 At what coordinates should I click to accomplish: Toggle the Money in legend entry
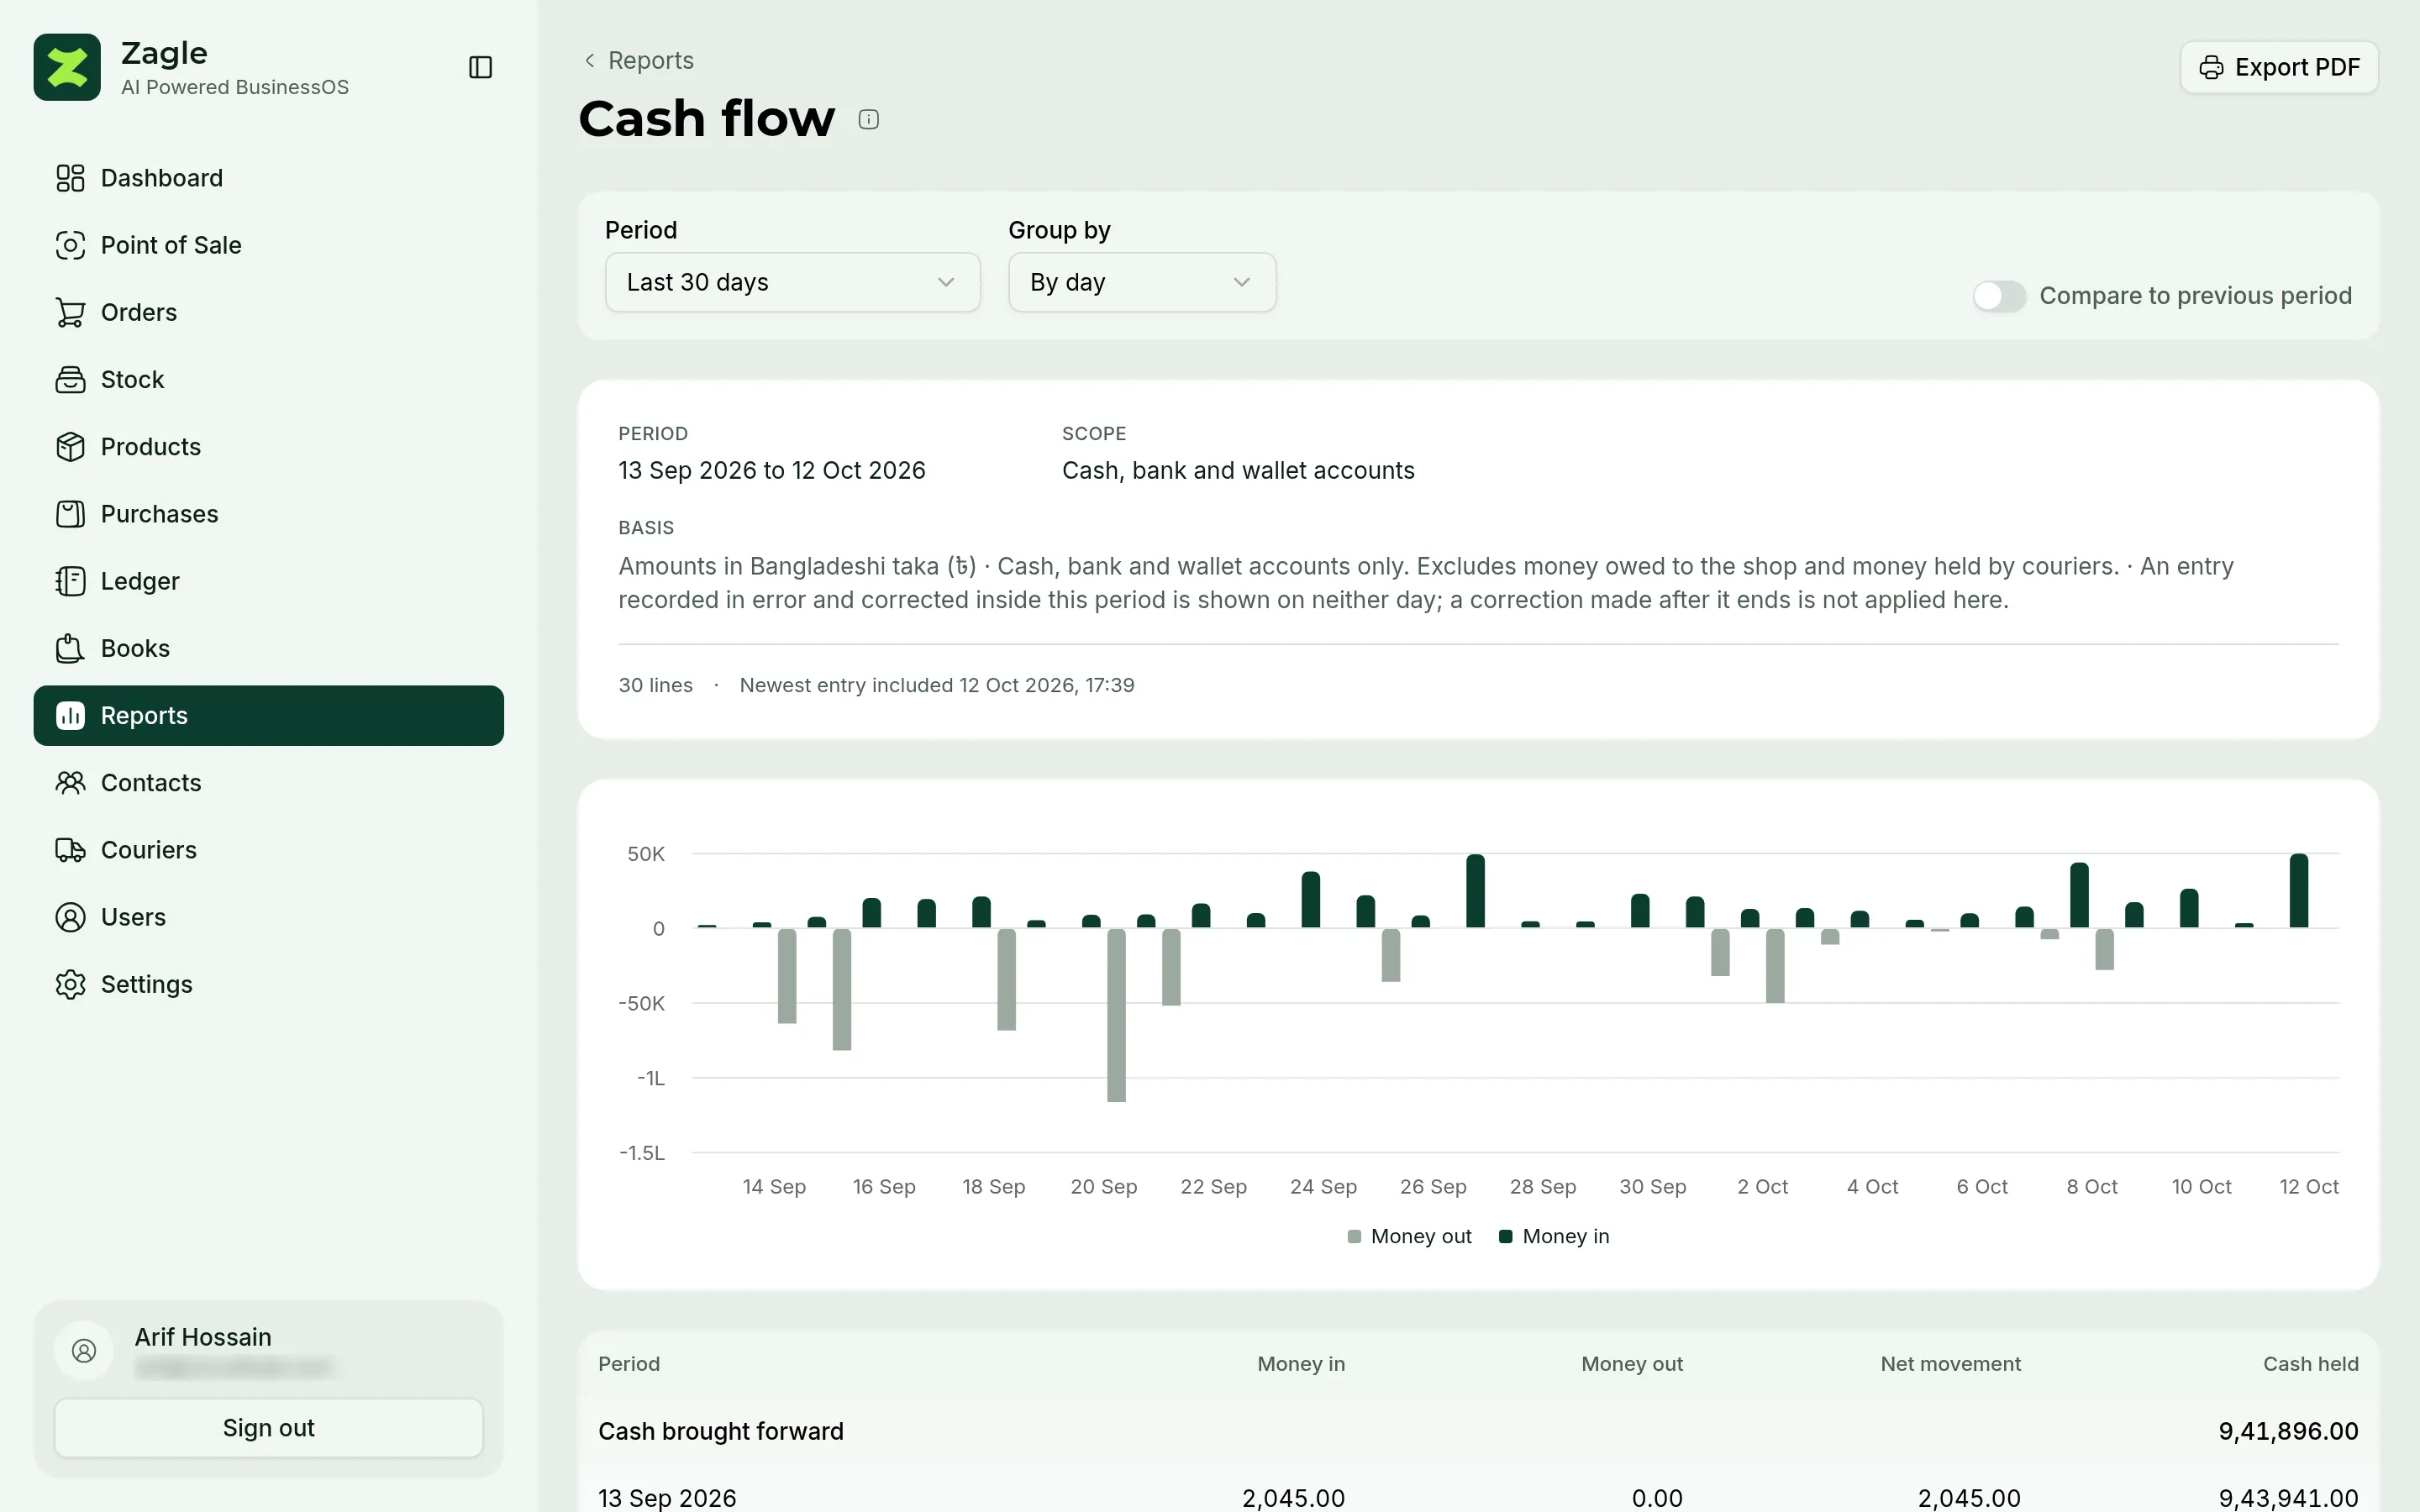[1554, 1236]
